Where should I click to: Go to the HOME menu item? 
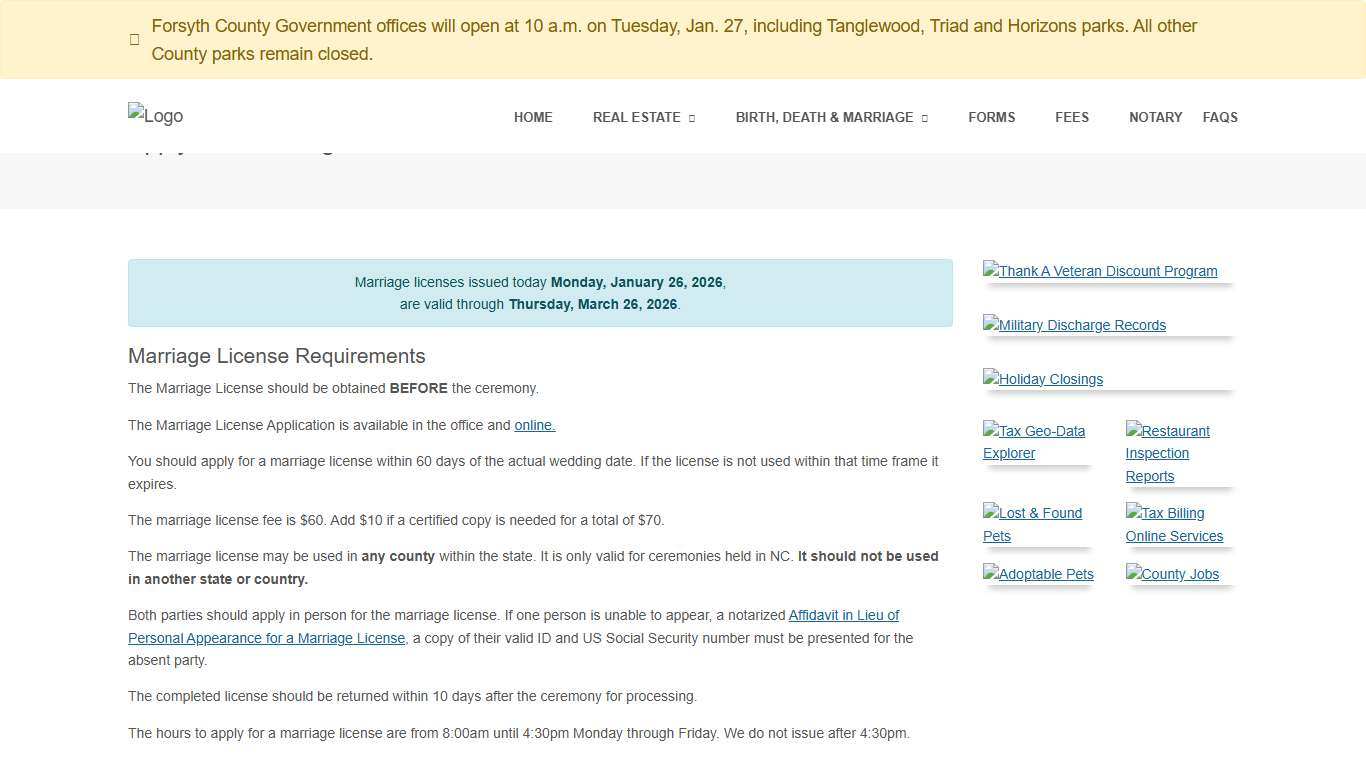click(x=533, y=117)
